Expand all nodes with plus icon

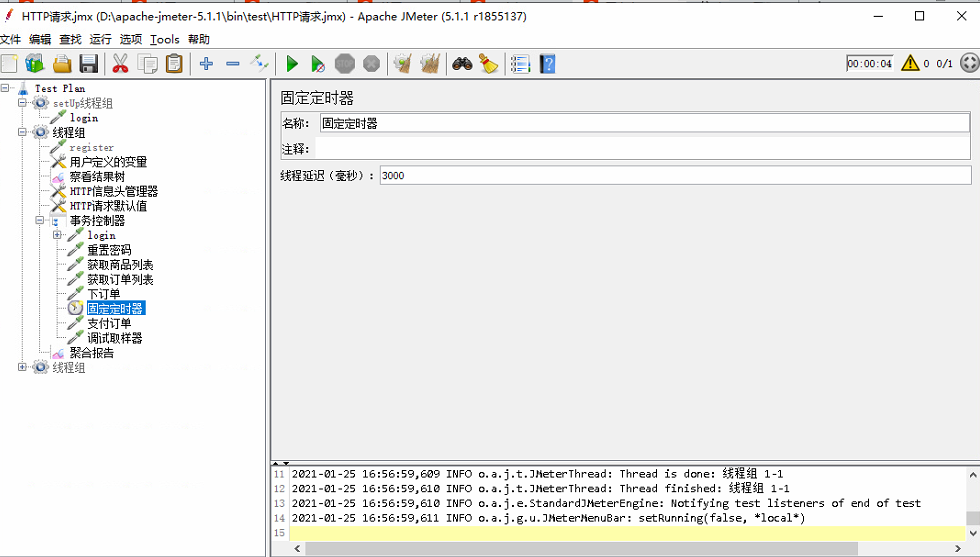click(x=206, y=64)
